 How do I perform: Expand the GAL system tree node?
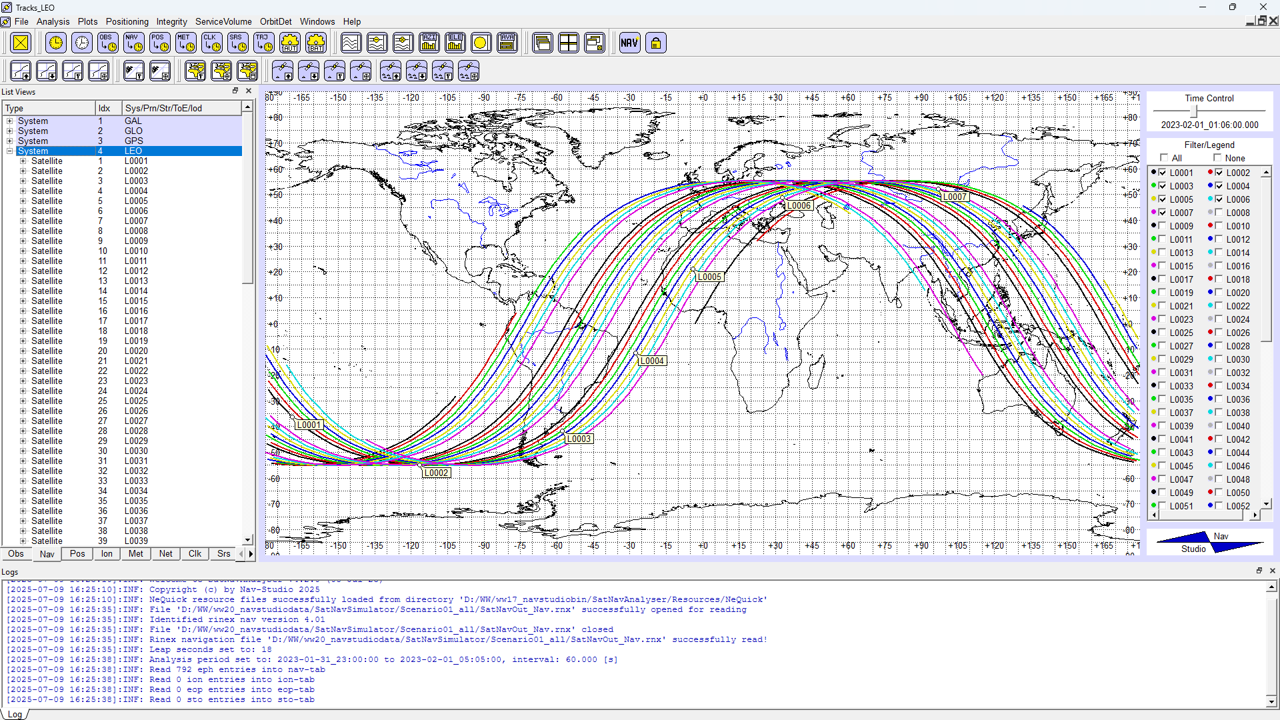coord(10,121)
